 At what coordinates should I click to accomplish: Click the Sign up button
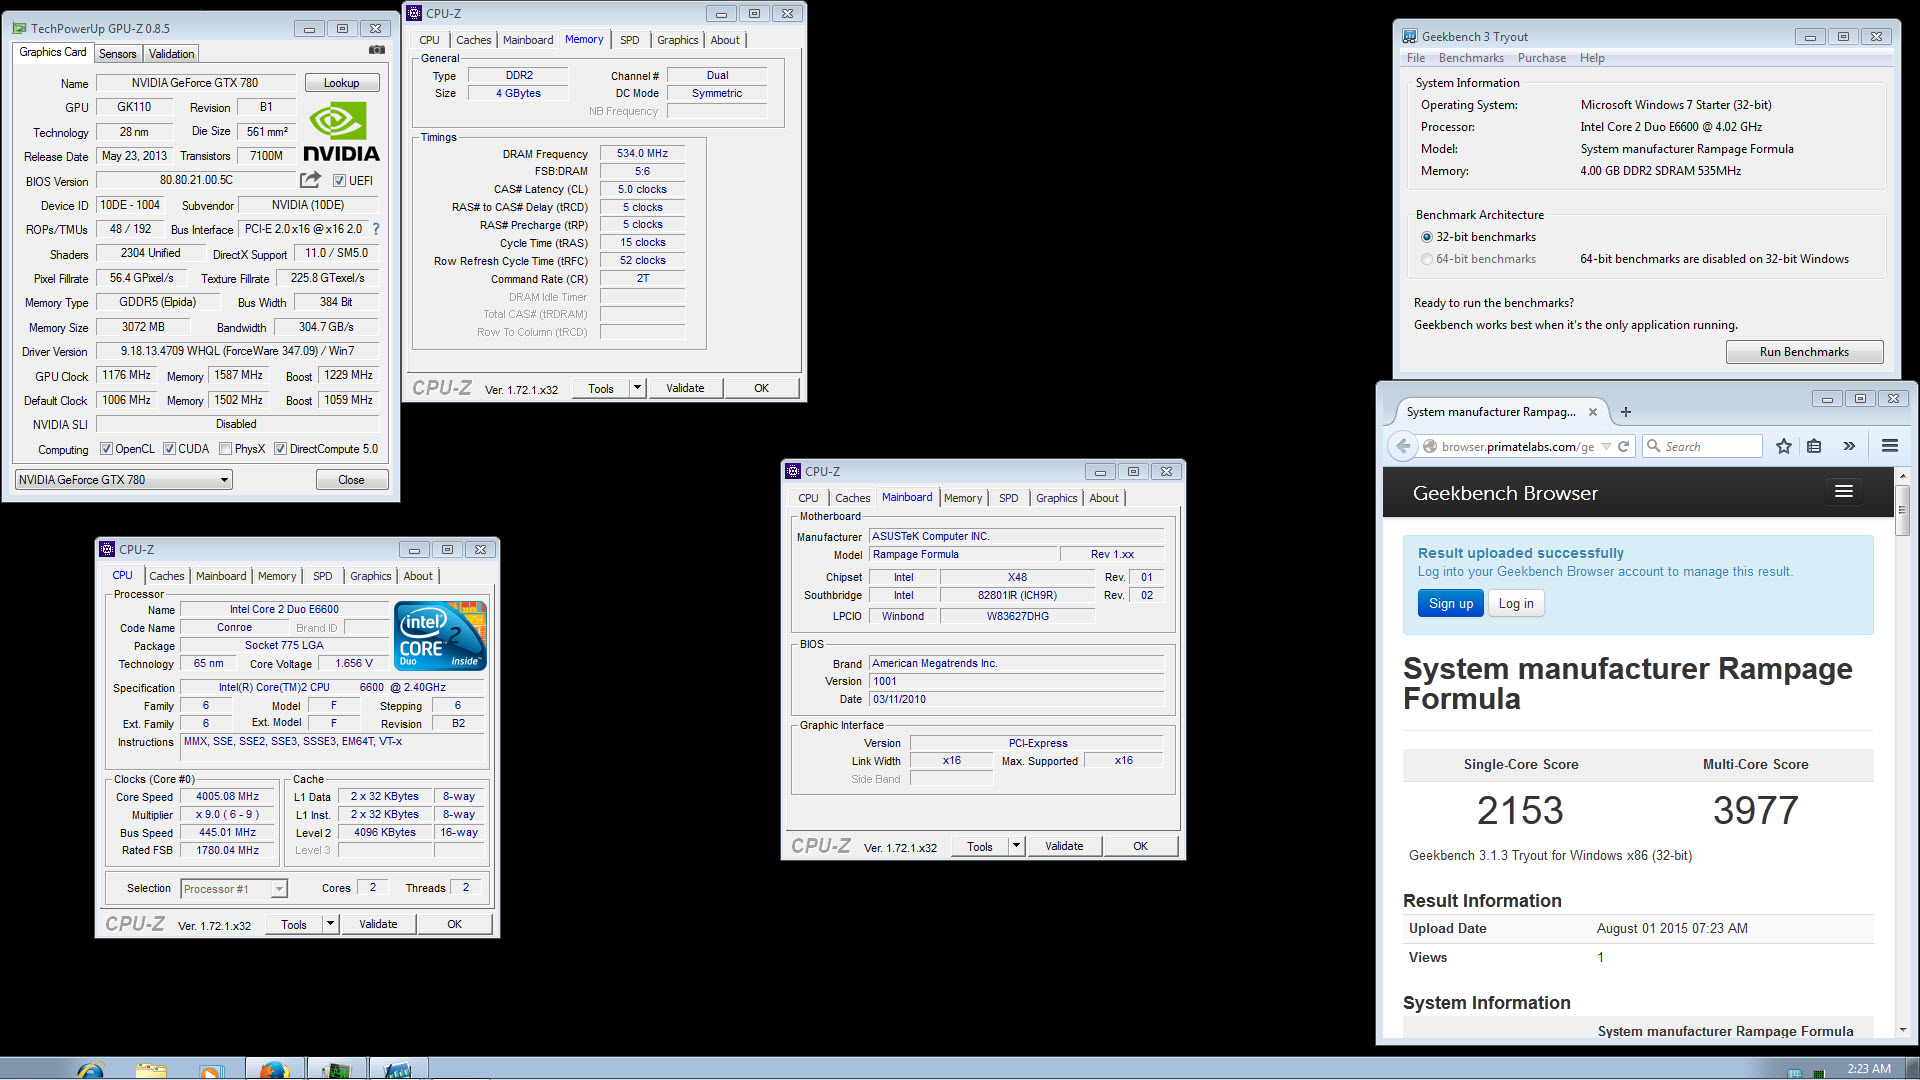point(1450,603)
